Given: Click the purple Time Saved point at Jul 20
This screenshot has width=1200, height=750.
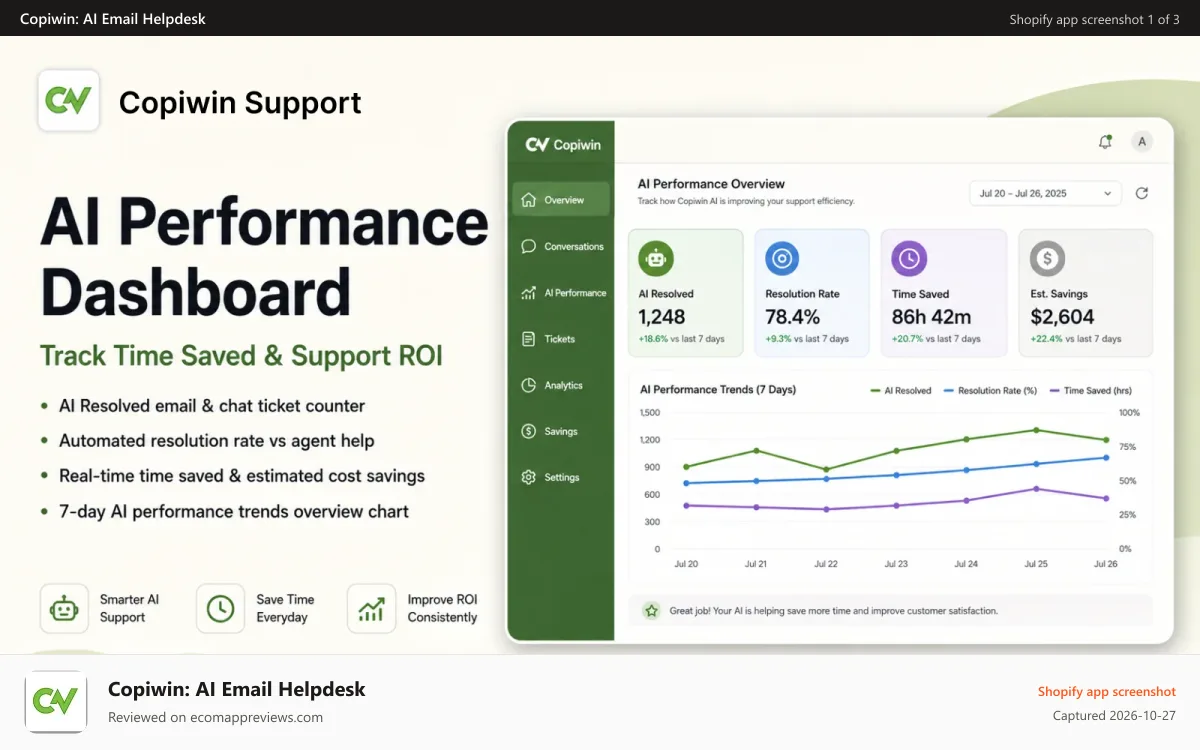Looking at the screenshot, I should click(686, 505).
